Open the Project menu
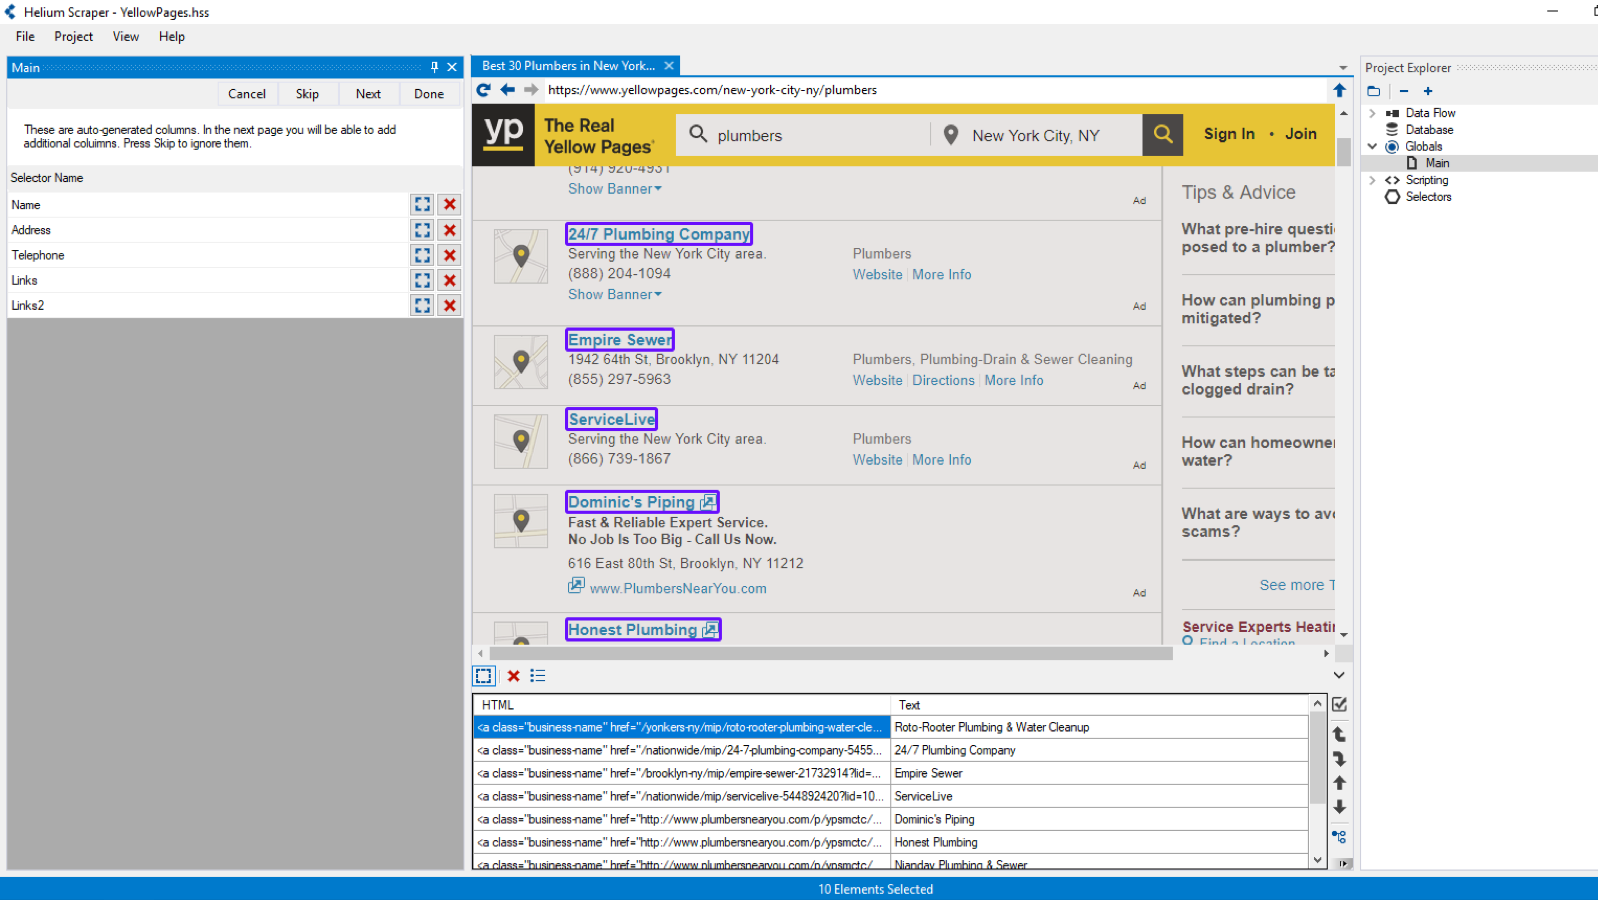This screenshot has width=1598, height=900. click(x=73, y=37)
